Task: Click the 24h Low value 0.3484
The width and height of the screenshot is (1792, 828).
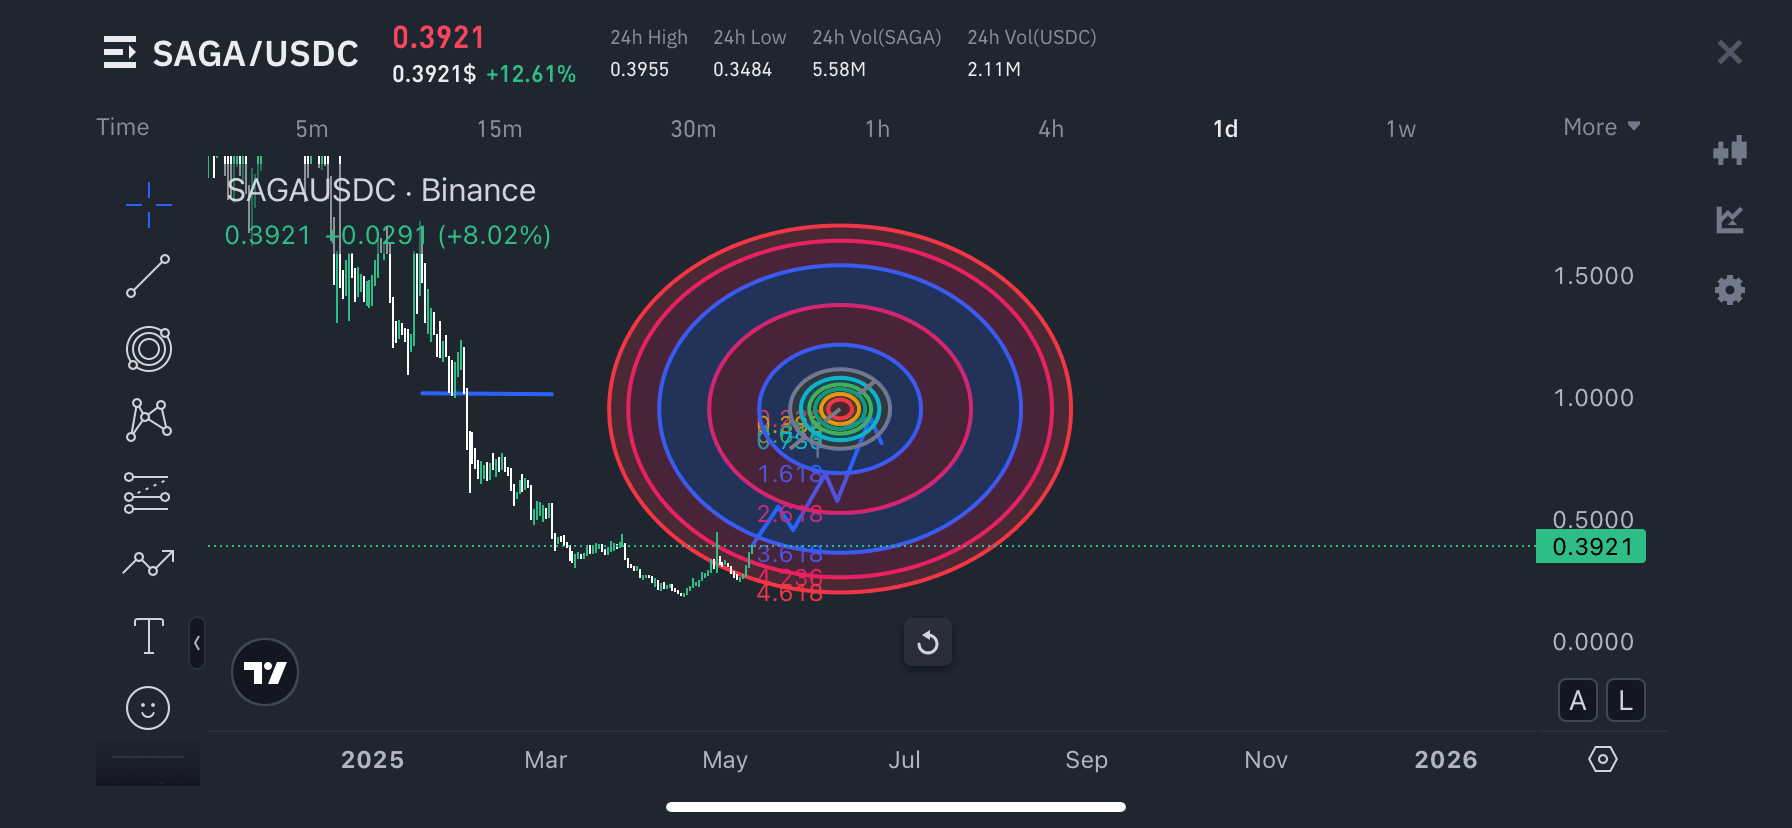Action: (x=742, y=69)
